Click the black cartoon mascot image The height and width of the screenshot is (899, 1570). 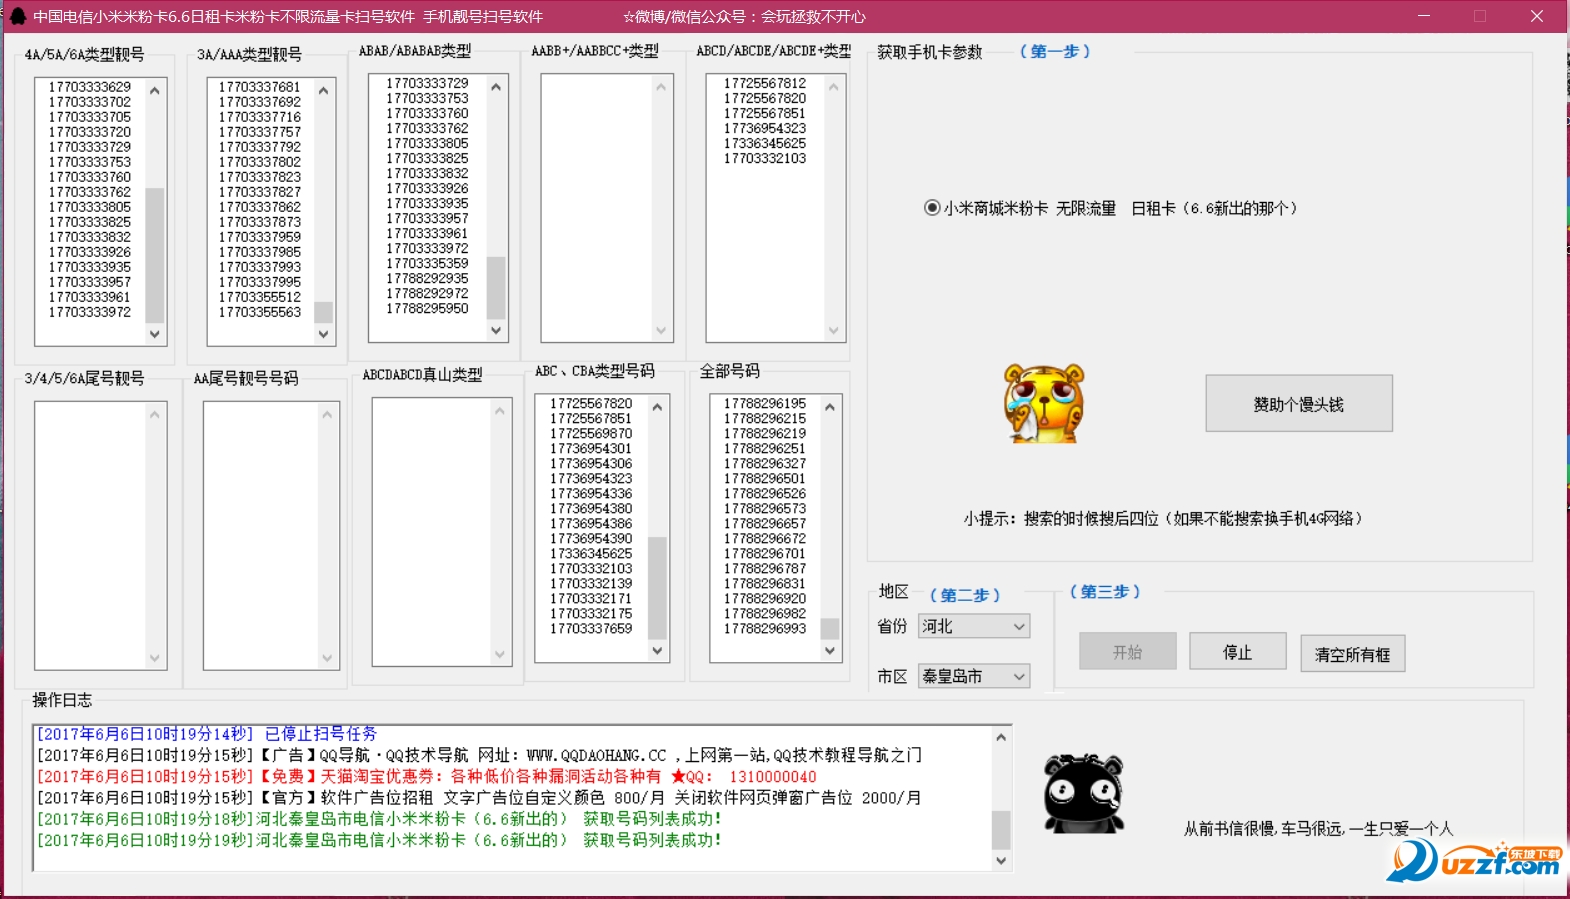pyautogui.click(x=1084, y=794)
